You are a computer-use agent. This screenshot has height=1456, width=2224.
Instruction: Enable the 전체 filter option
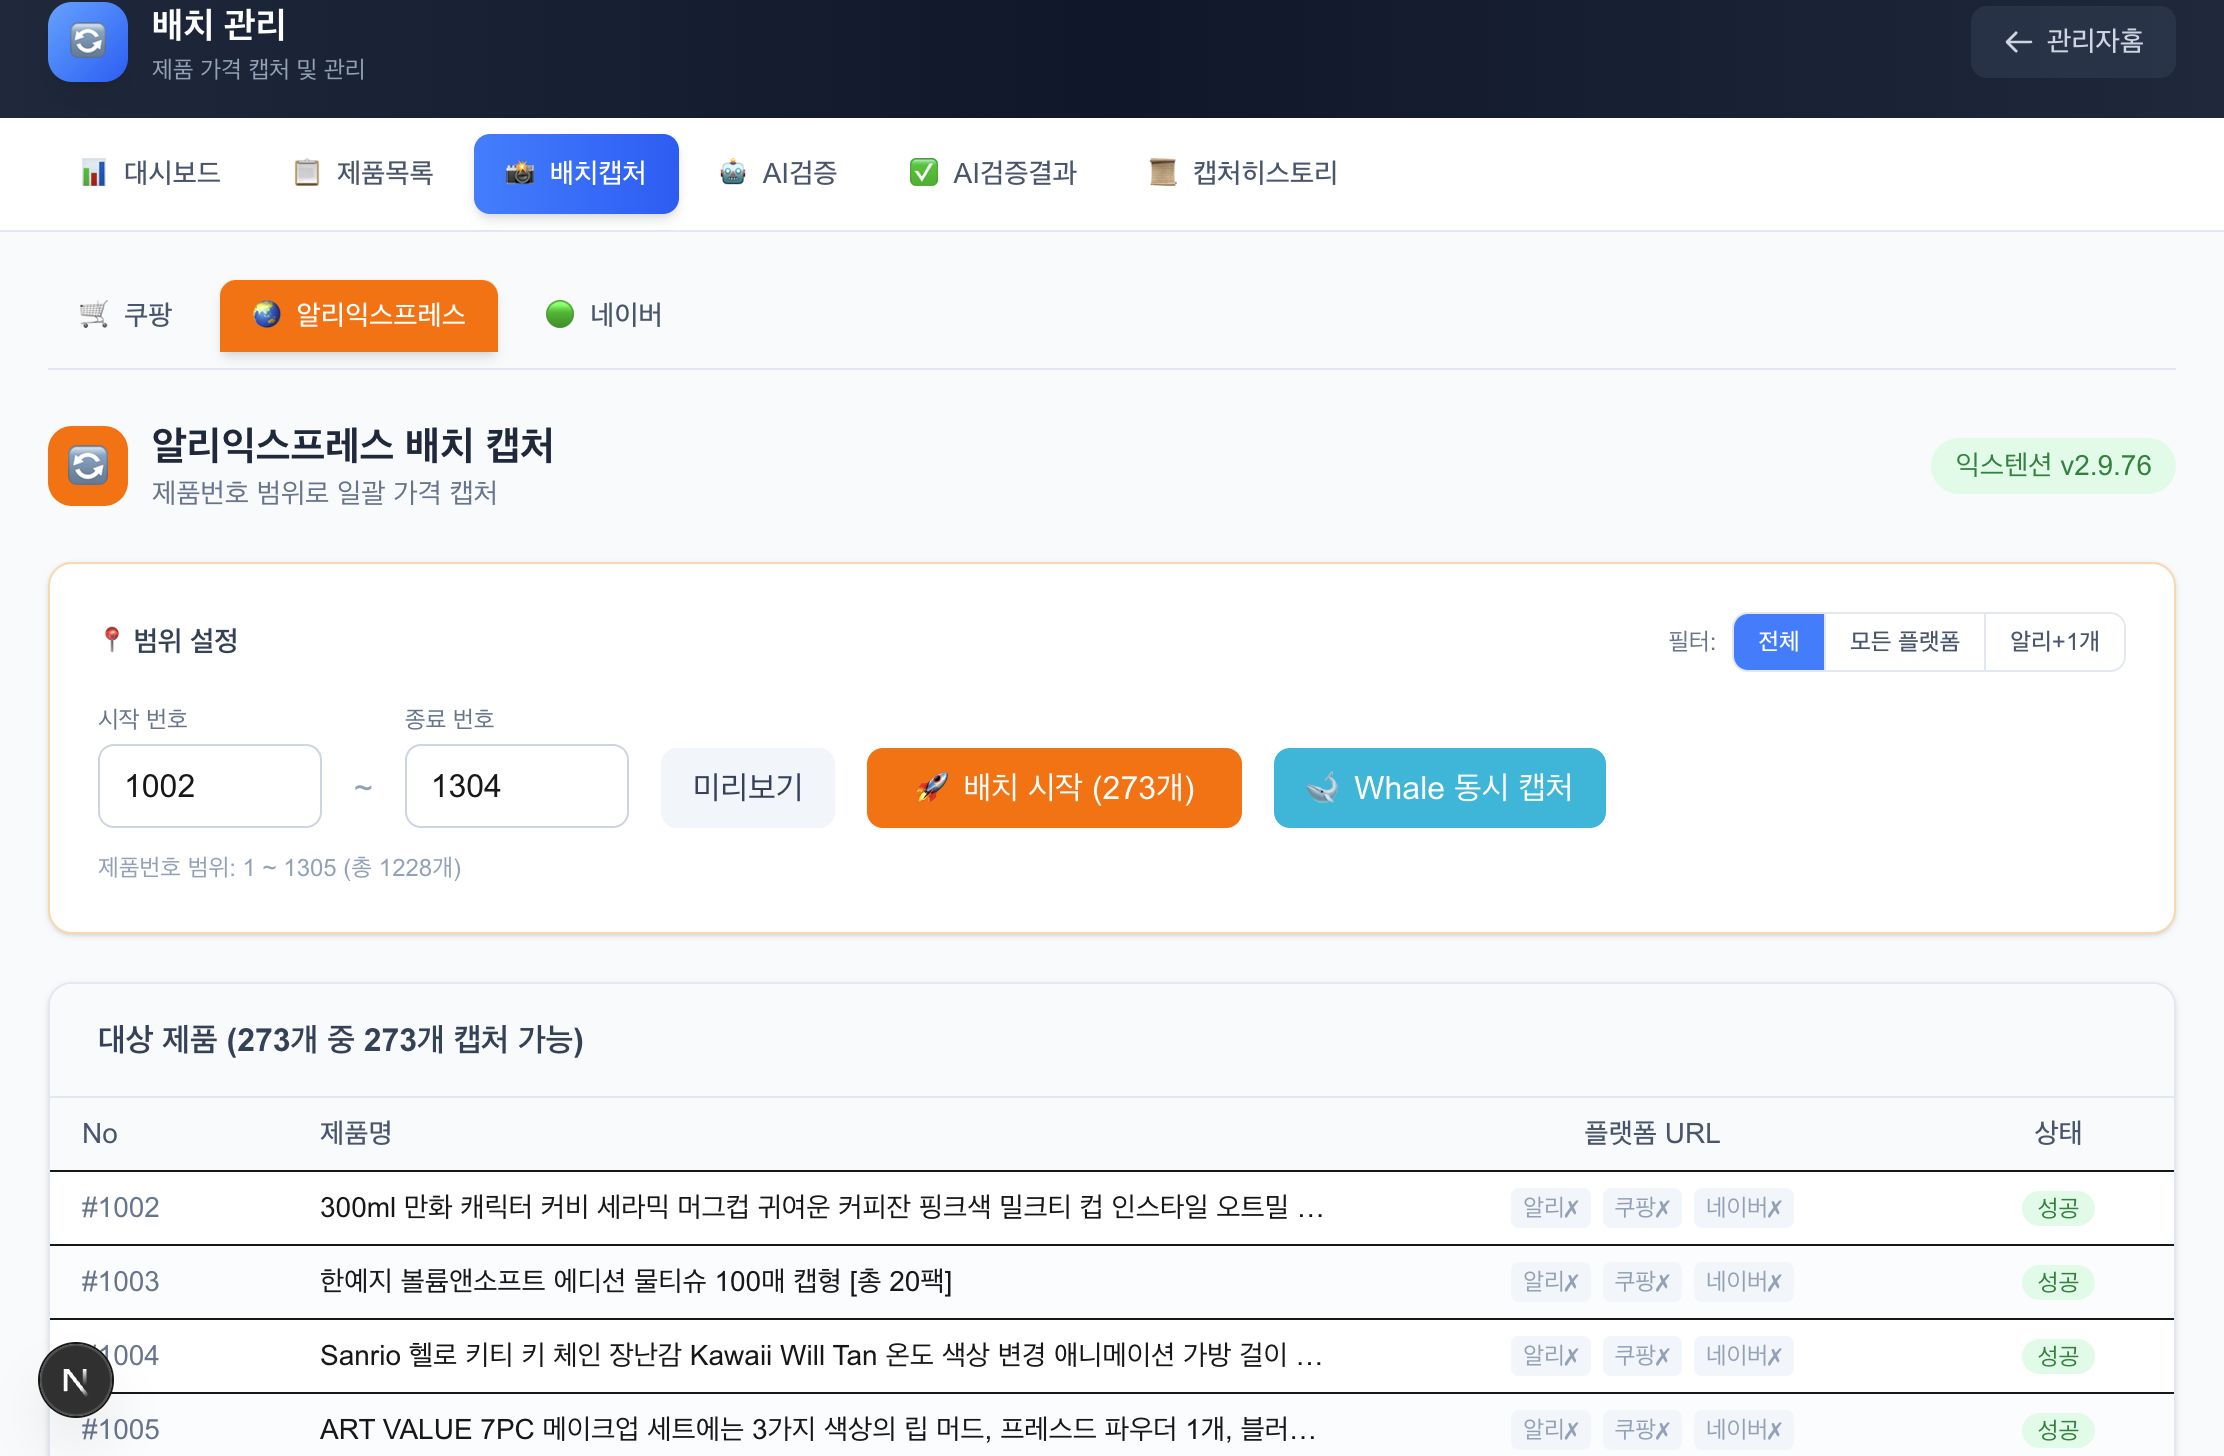[x=1778, y=641]
